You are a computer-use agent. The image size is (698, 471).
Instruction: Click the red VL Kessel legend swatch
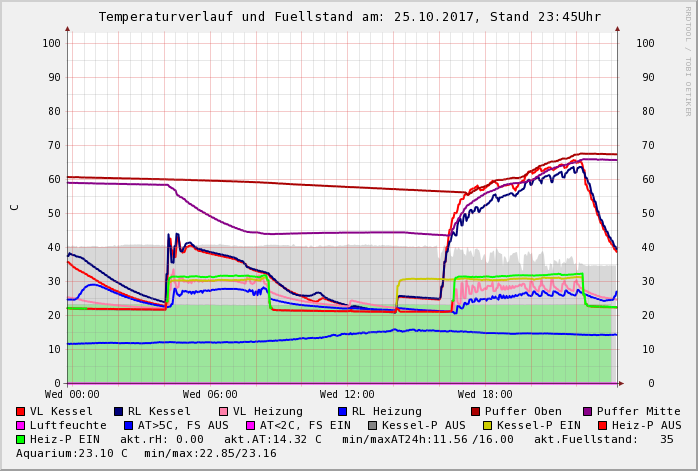coord(21,411)
